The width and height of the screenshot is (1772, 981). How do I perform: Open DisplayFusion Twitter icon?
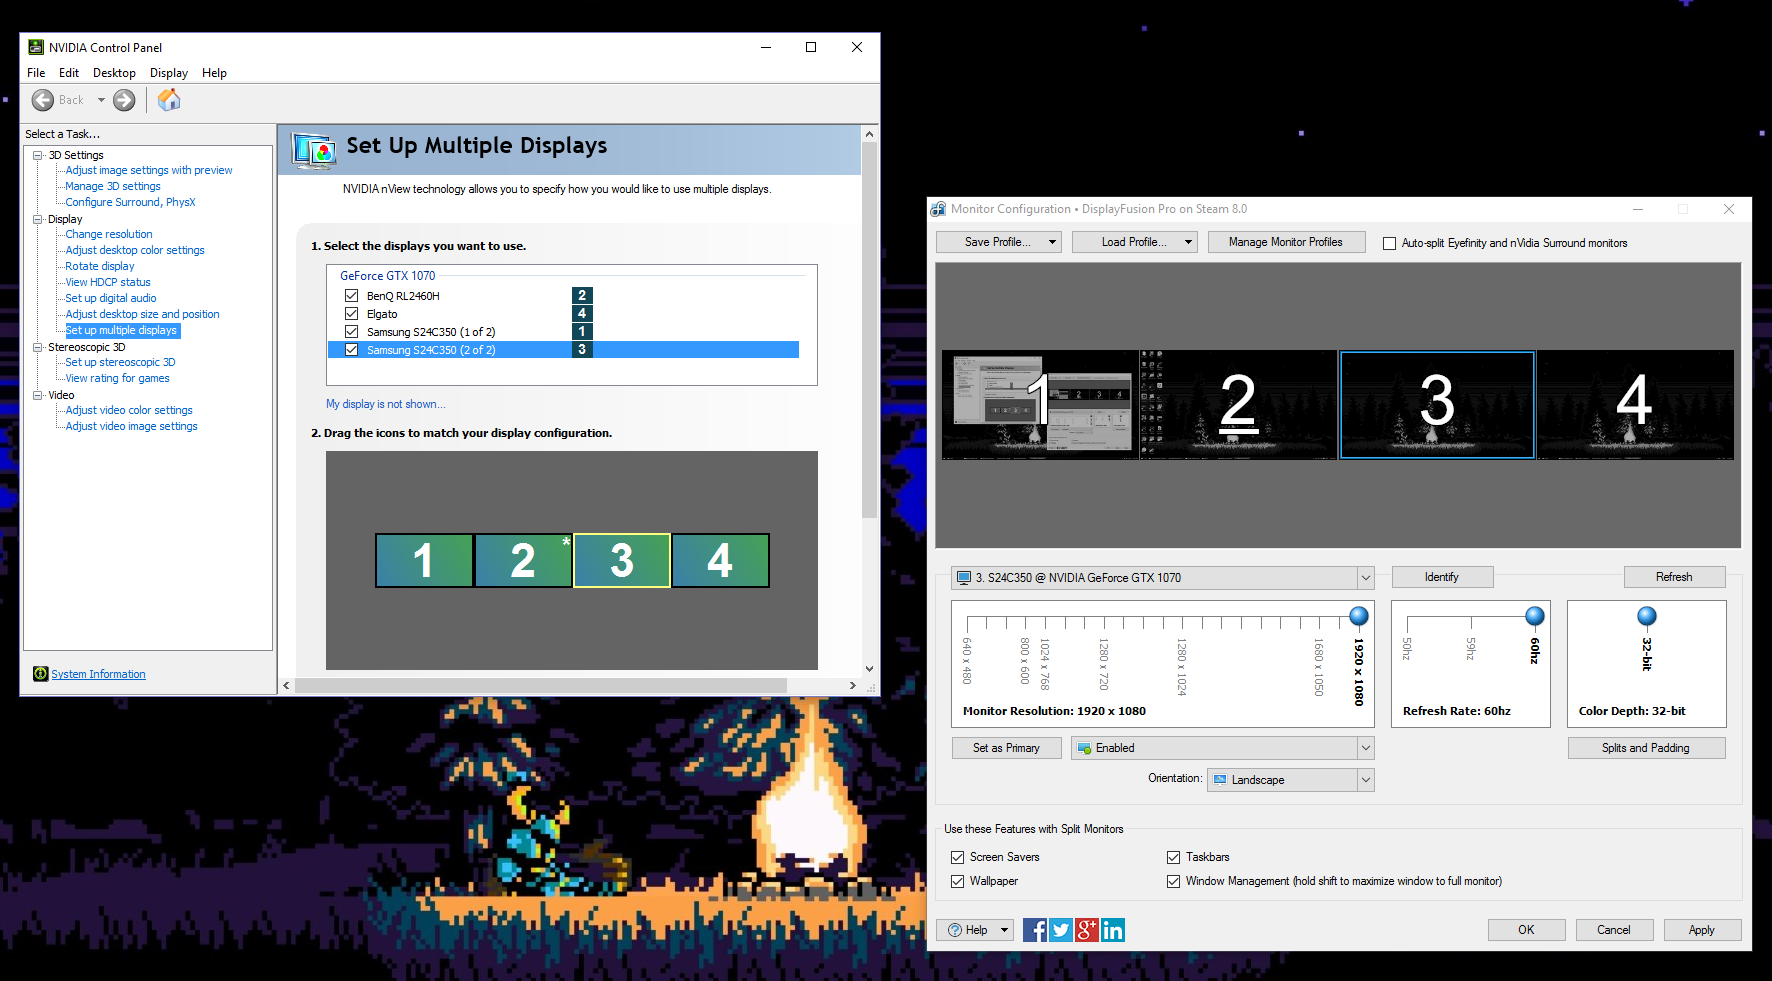point(1061,930)
